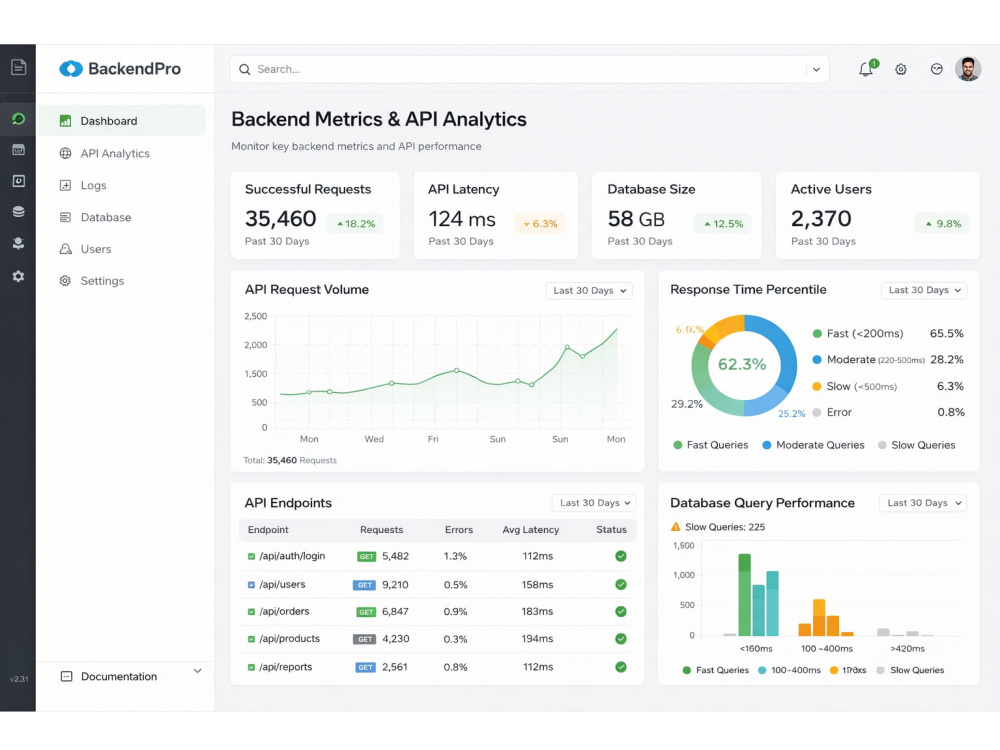Image resolution: width=1000 pixels, height=750 pixels.
Task: Click the BackendPro cloud logo
Action: point(71,69)
